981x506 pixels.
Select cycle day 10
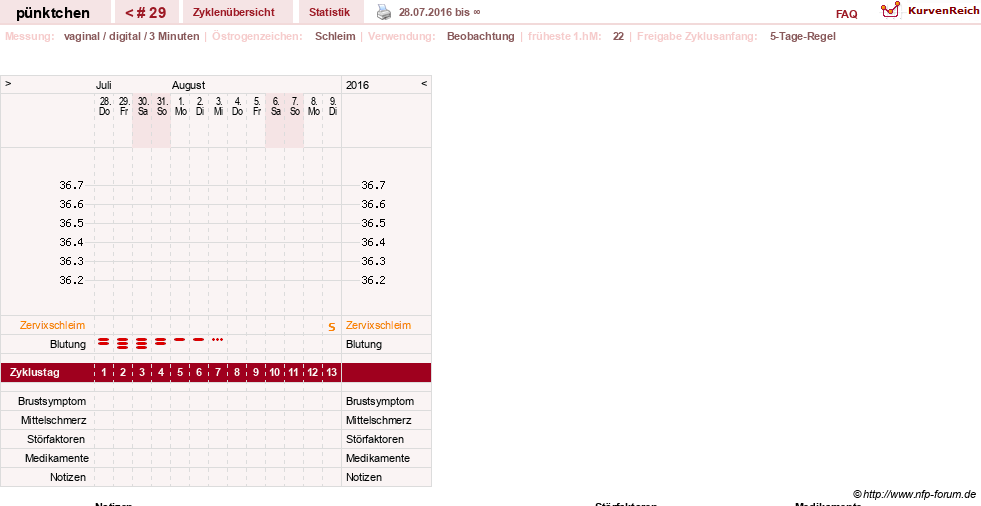click(x=275, y=372)
